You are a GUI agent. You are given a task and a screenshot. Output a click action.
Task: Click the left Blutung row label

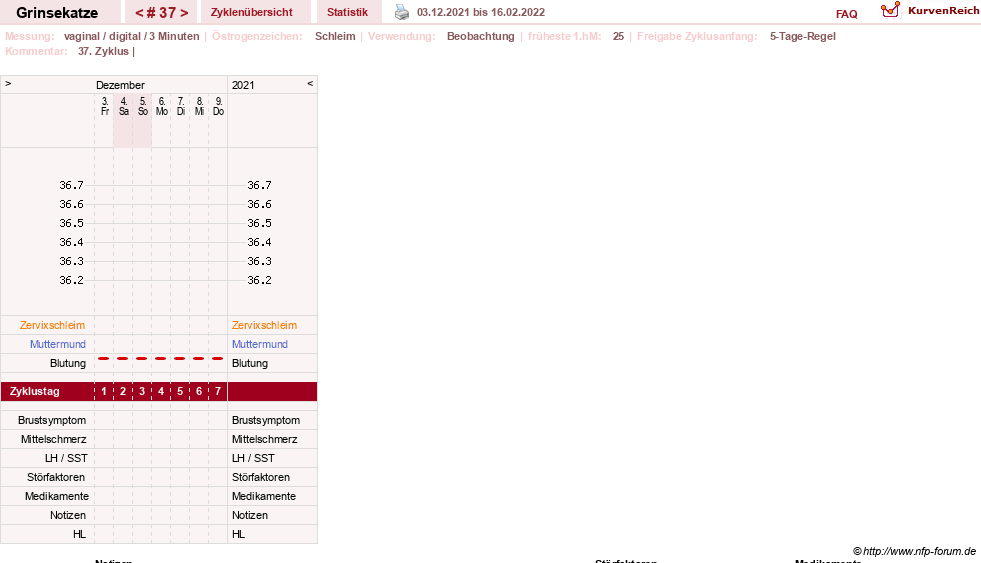point(68,363)
